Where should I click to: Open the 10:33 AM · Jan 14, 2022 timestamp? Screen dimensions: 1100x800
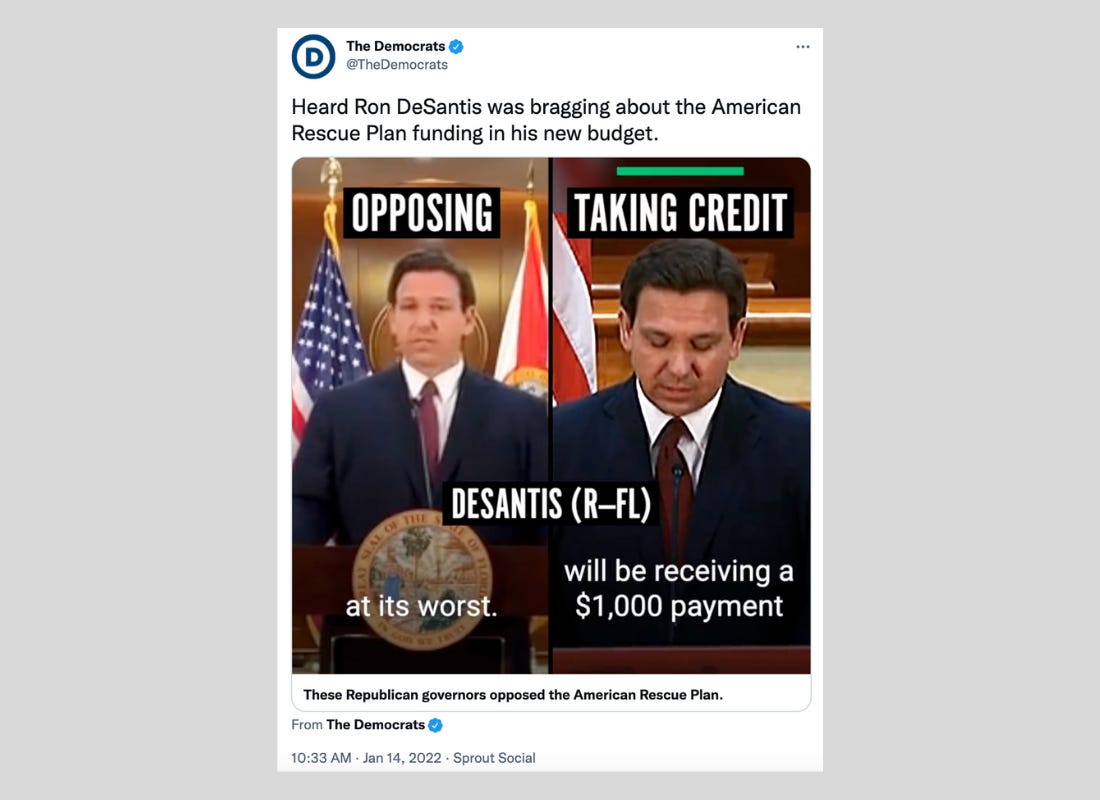(x=366, y=758)
